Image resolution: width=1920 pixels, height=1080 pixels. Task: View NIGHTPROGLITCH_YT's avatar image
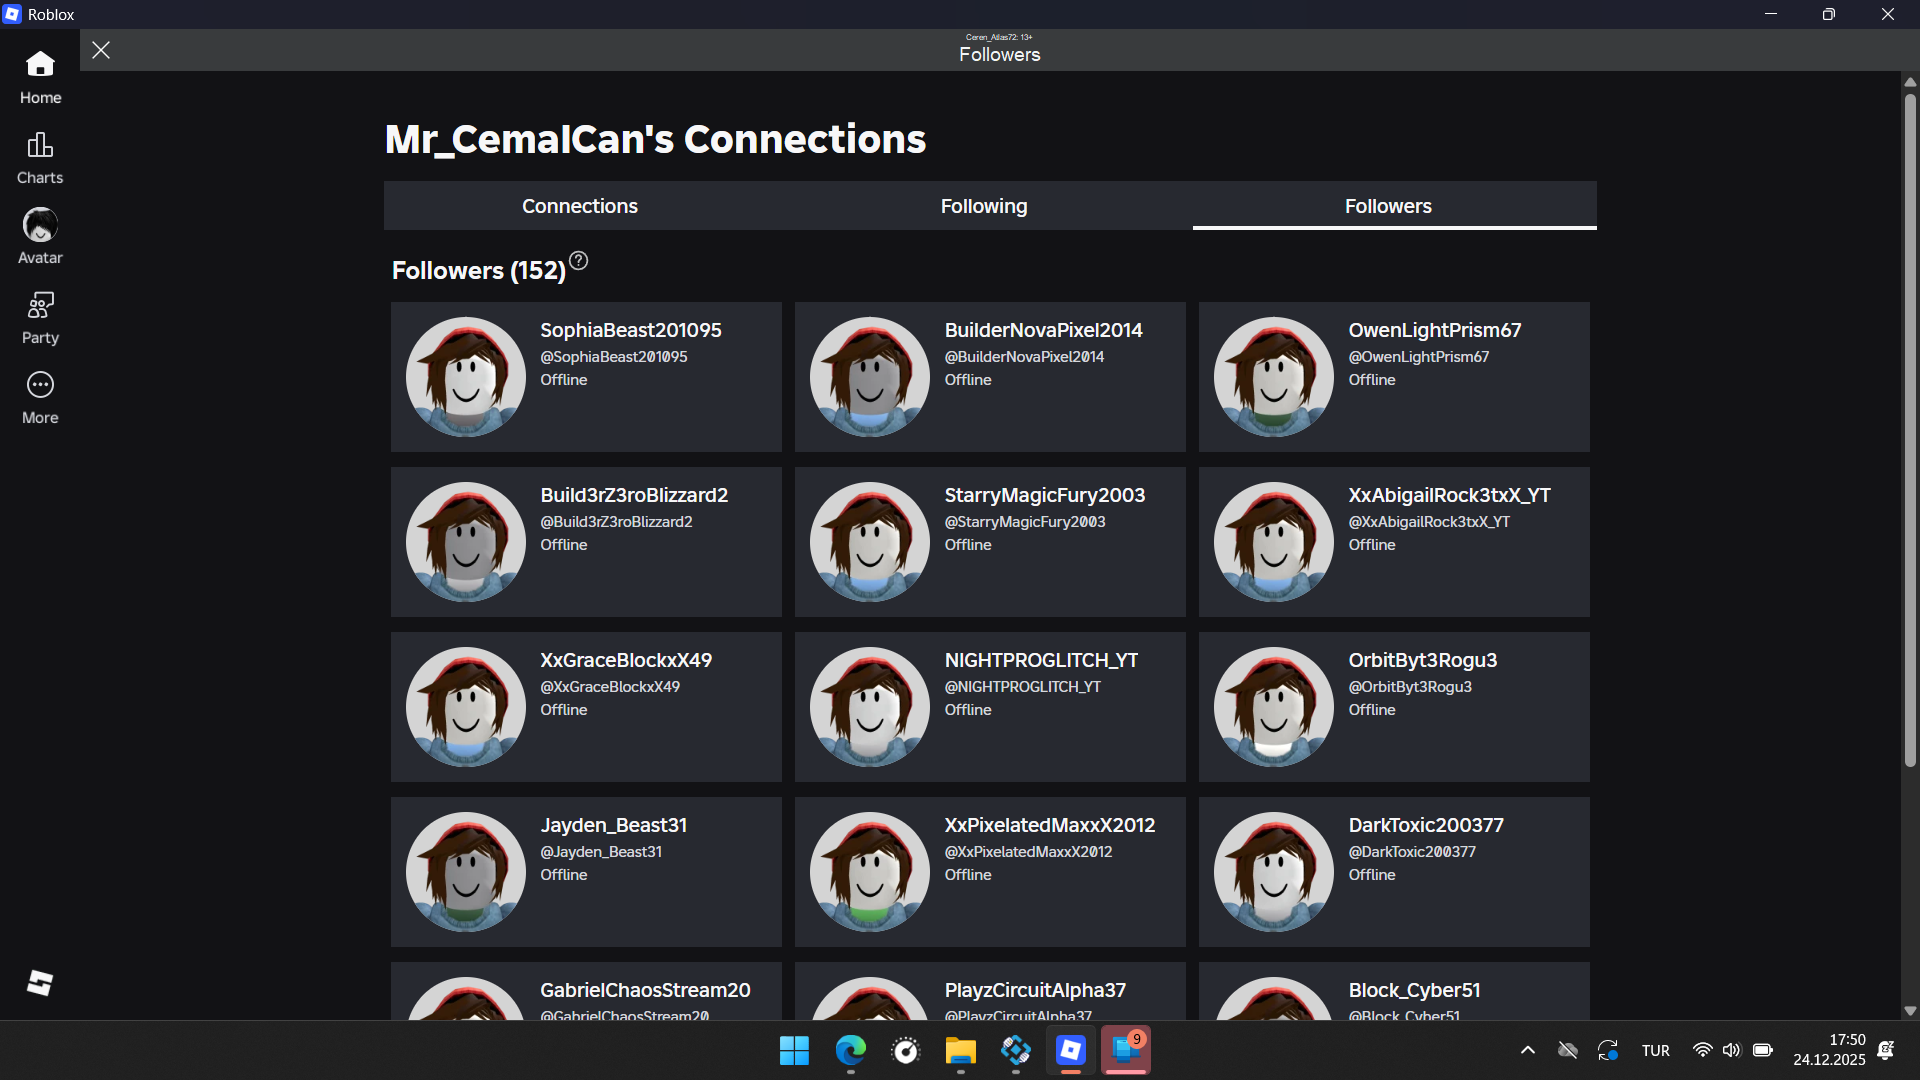(870, 707)
